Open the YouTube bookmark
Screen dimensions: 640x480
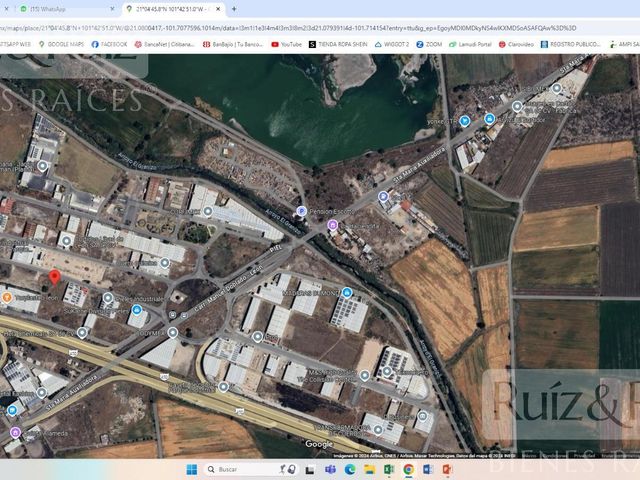coord(286,44)
